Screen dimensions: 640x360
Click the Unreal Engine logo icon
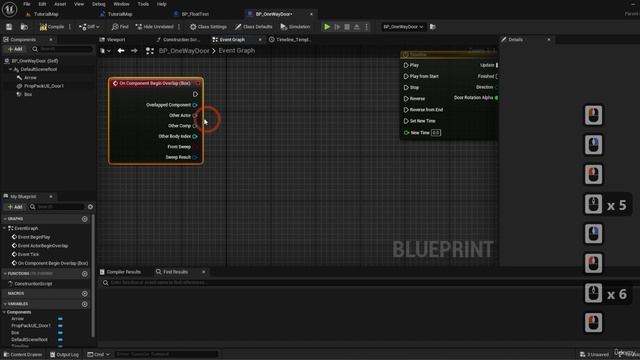[x=9, y=9]
